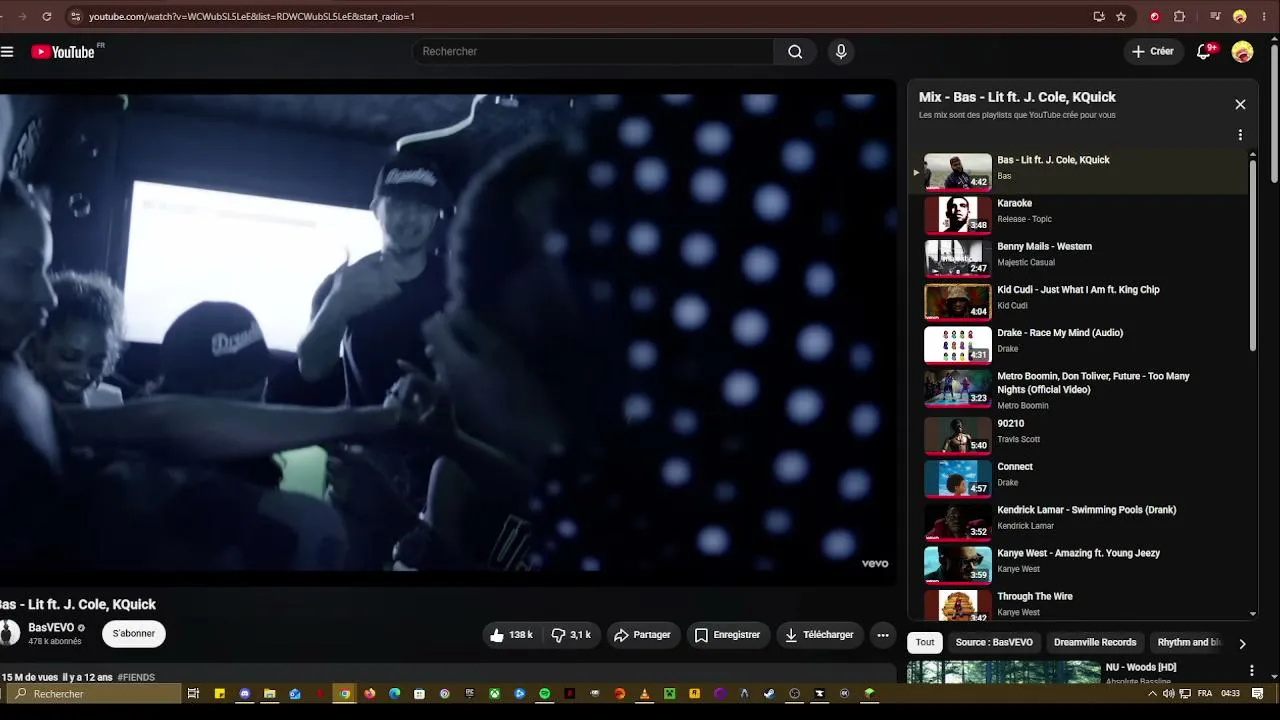The image size is (1280, 720).
Task: Open options for NU - Woods video
Action: [x=1251, y=670]
